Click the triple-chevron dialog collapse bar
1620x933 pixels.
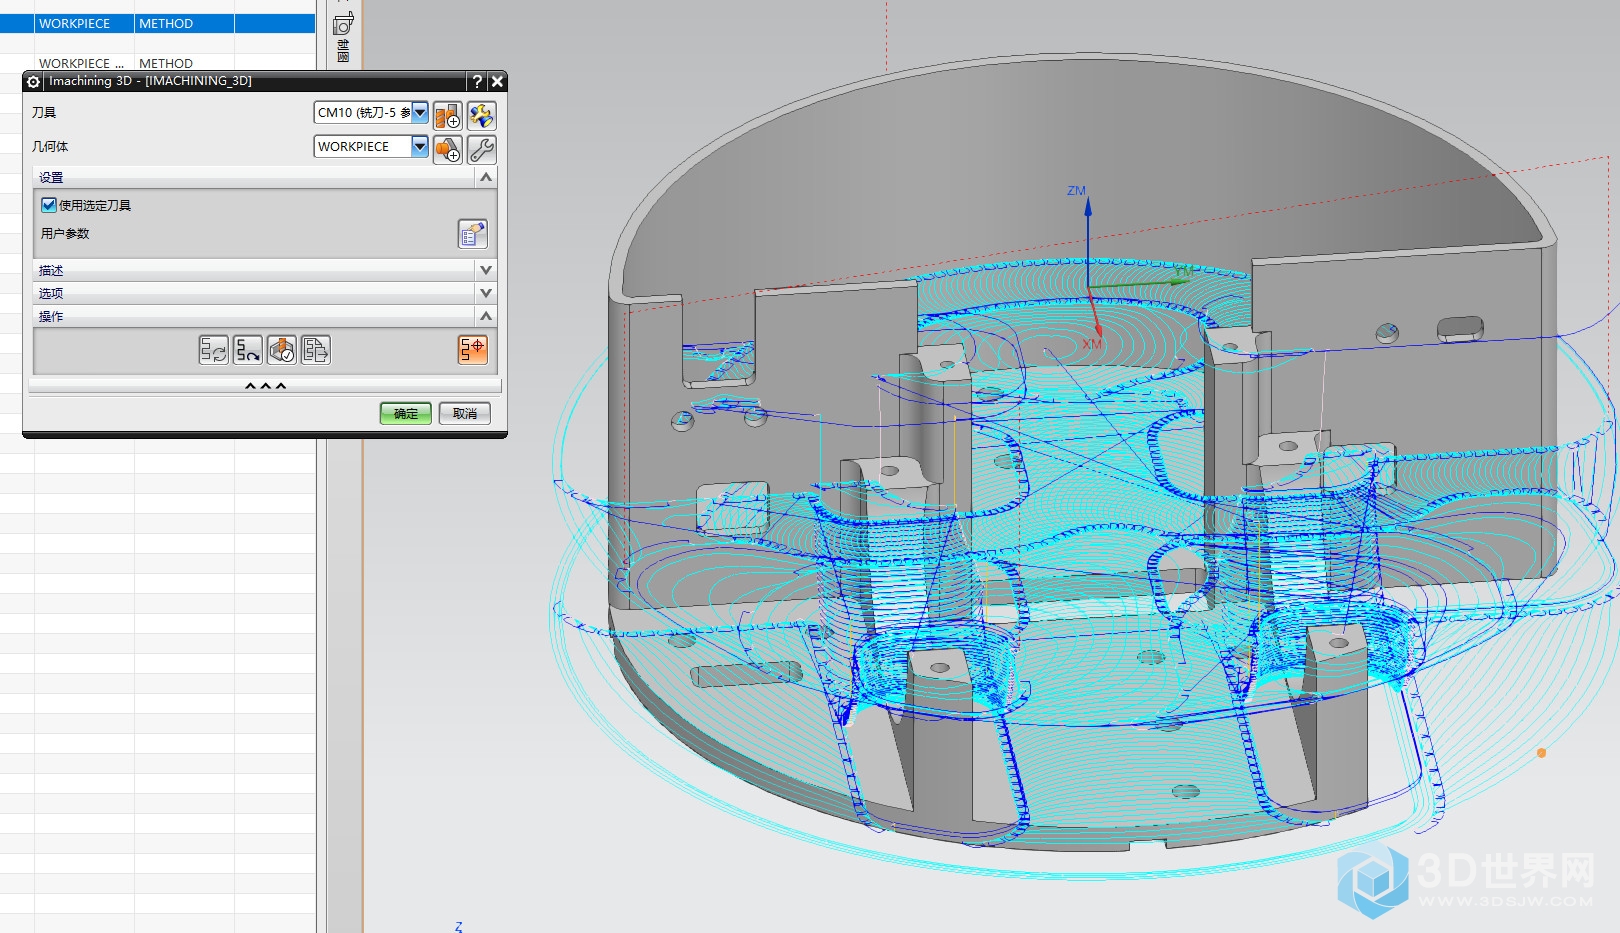[x=265, y=386]
